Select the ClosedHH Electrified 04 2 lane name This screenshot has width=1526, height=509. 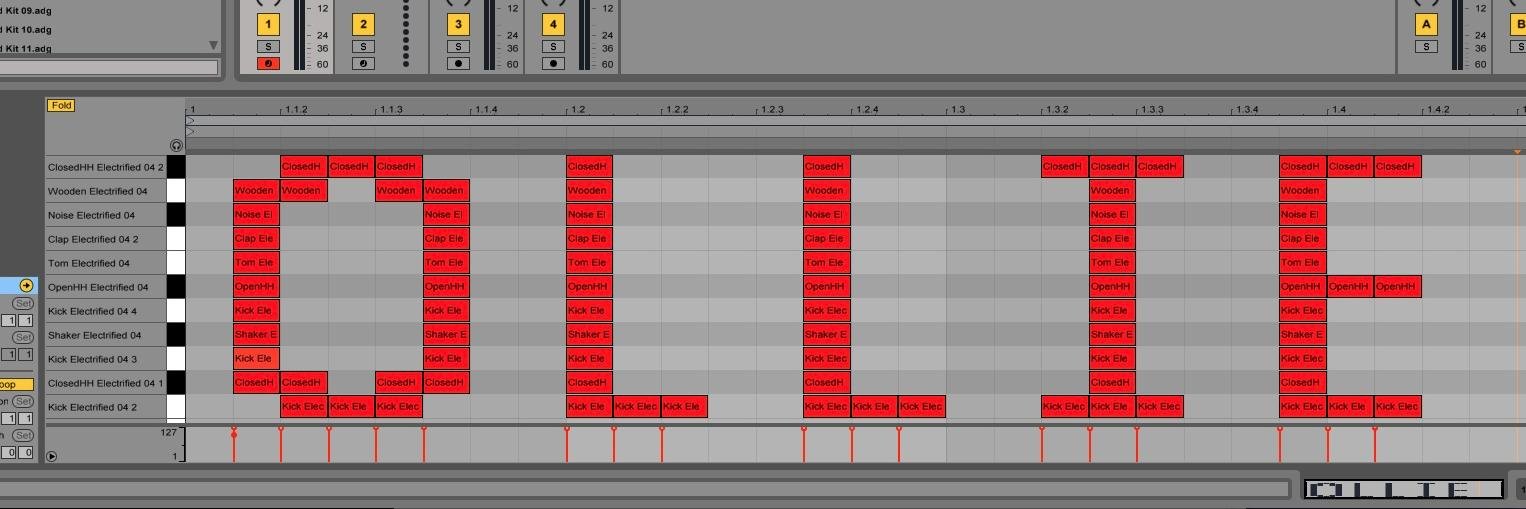coord(105,167)
